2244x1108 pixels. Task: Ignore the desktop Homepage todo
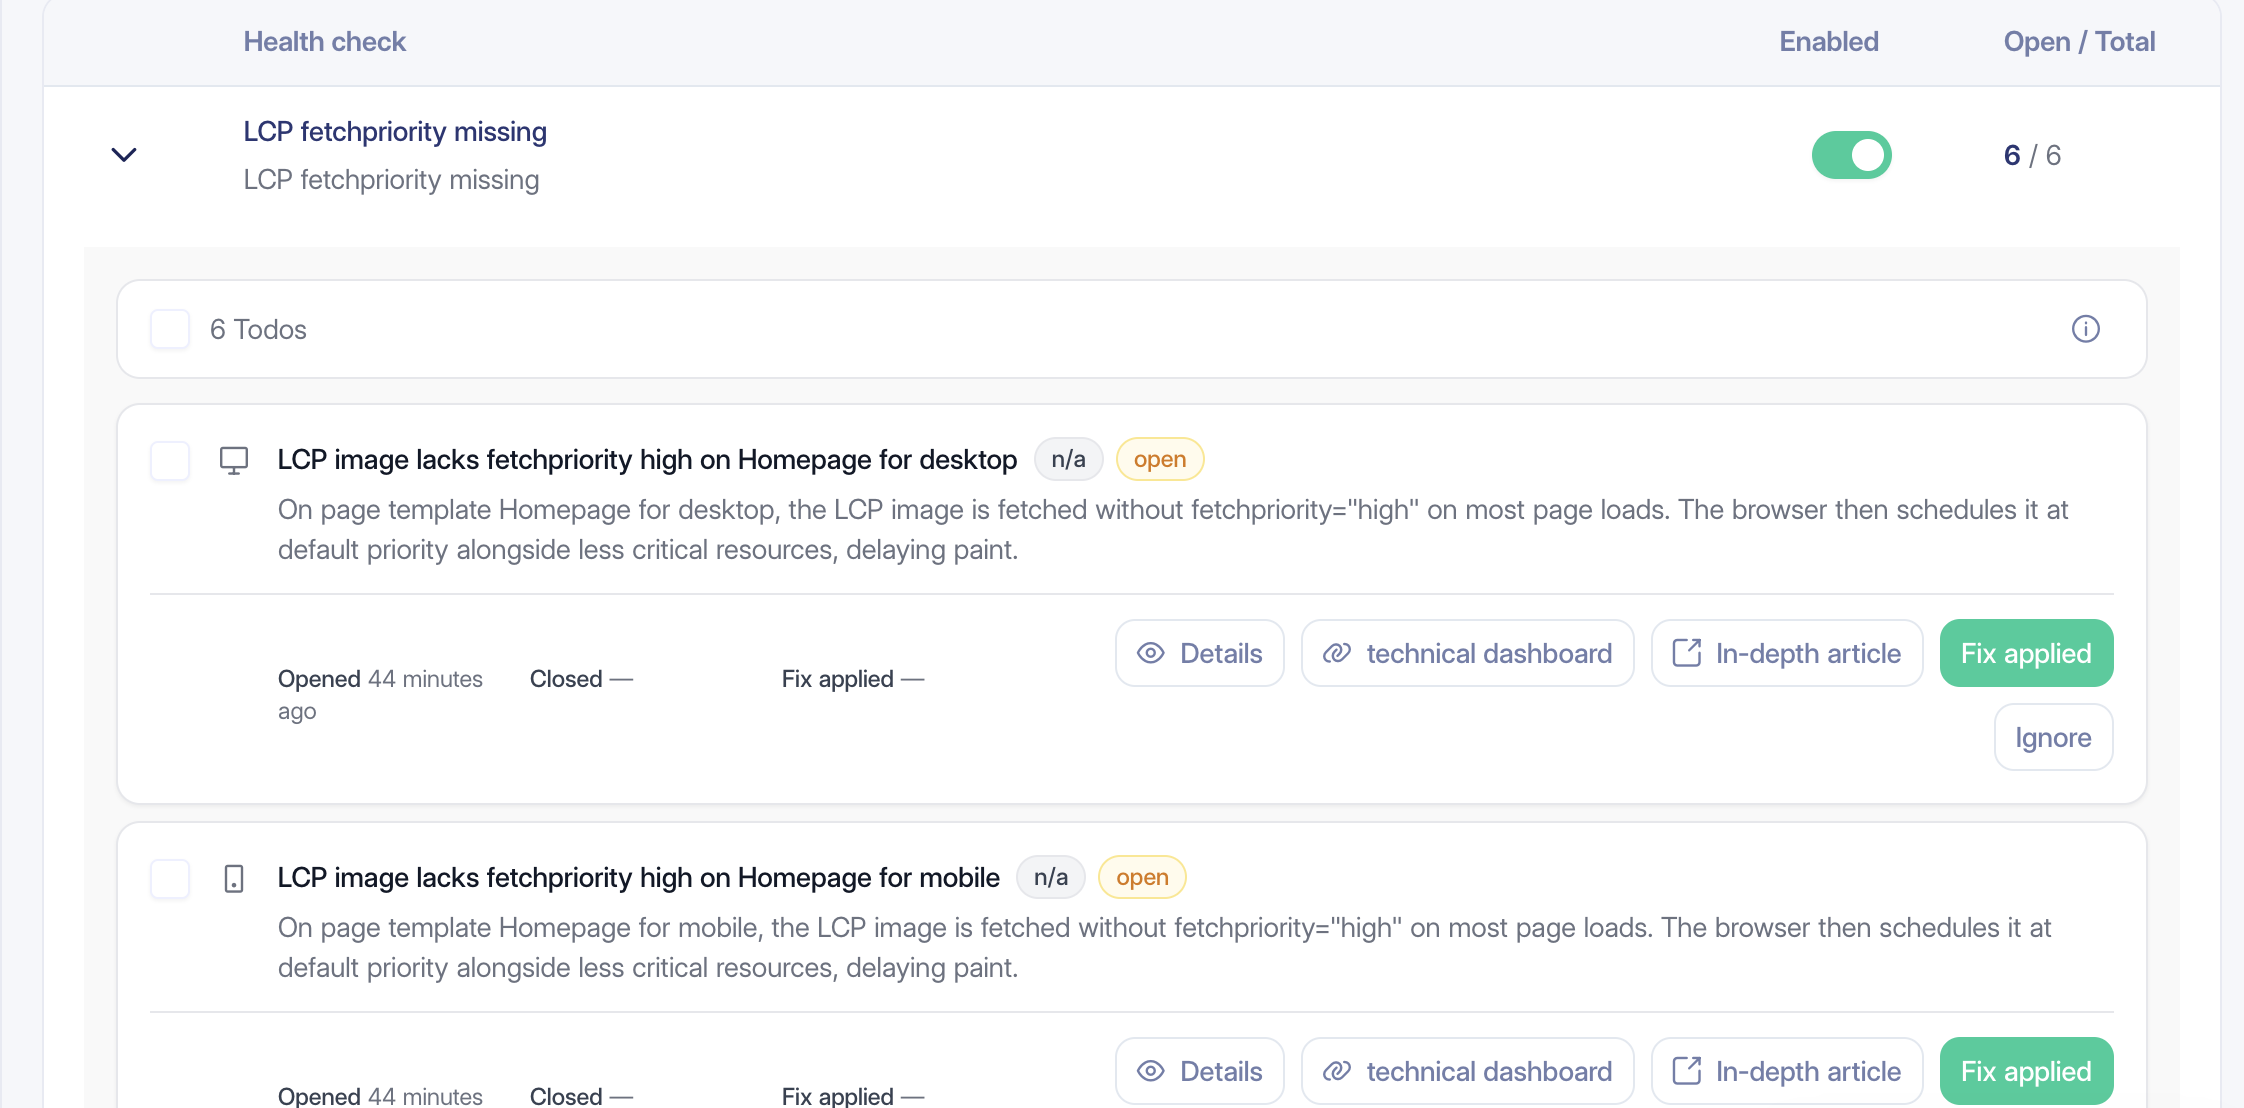[2053, 737]
